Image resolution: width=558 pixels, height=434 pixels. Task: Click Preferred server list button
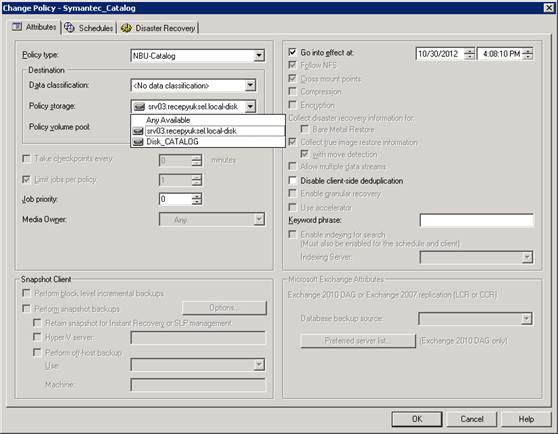coord(358,341)
